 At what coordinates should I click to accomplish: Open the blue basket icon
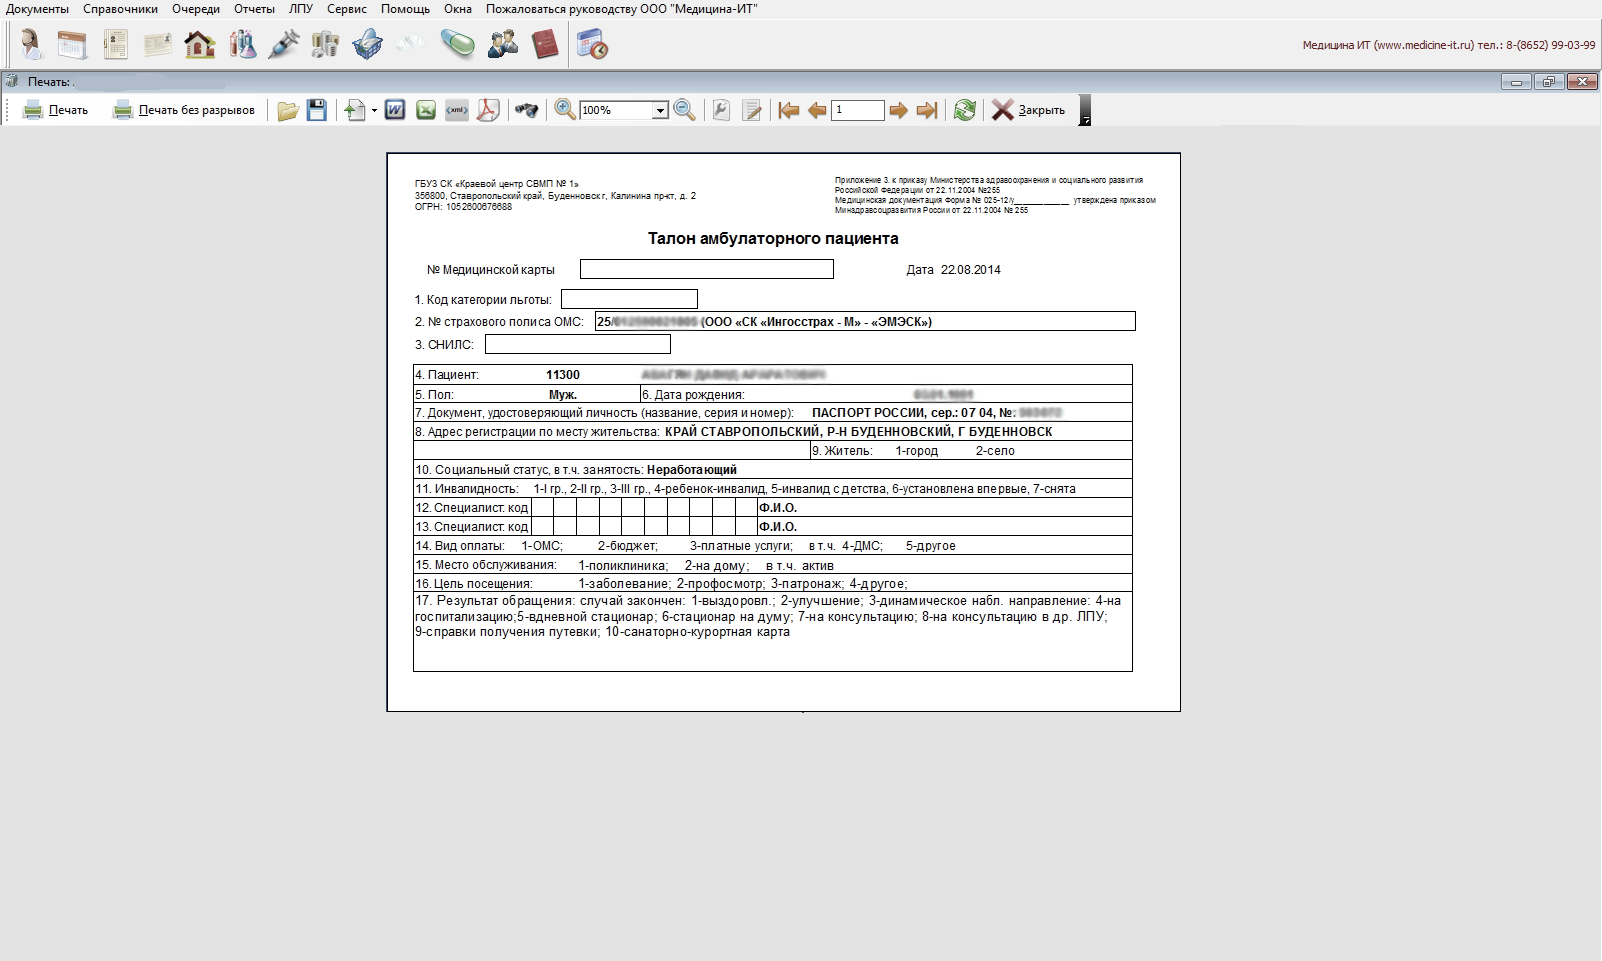pos(368,44)
